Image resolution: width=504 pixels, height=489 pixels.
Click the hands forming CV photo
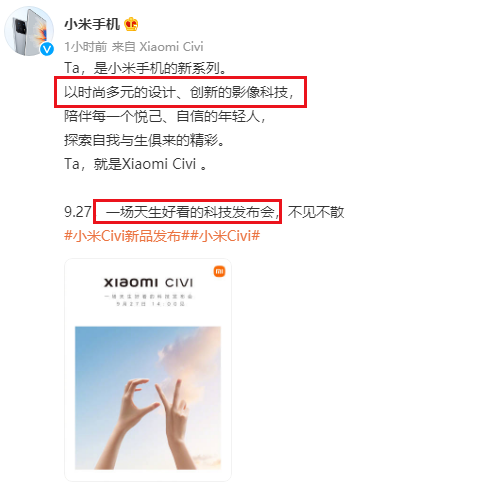click(148, 398)
